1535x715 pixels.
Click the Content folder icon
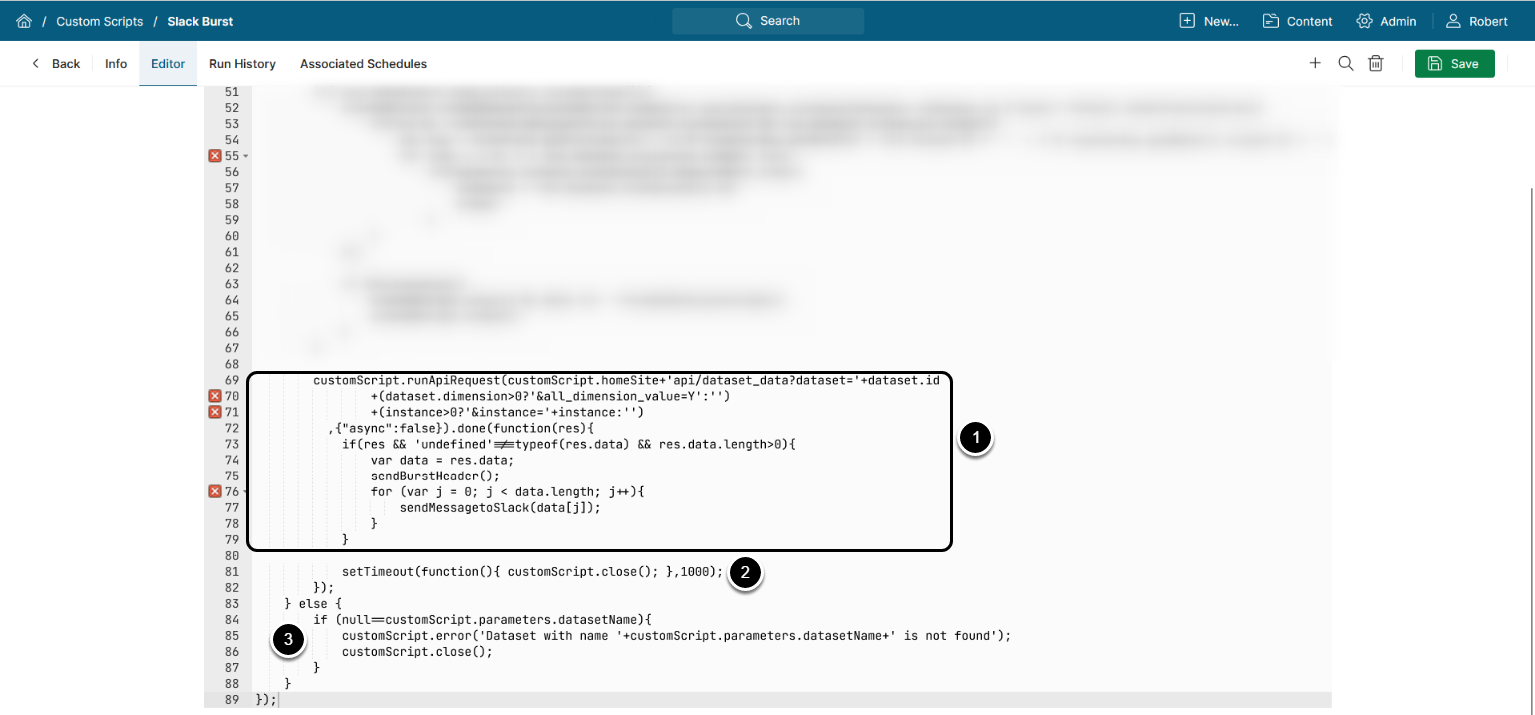click(x=1271, y=21)
